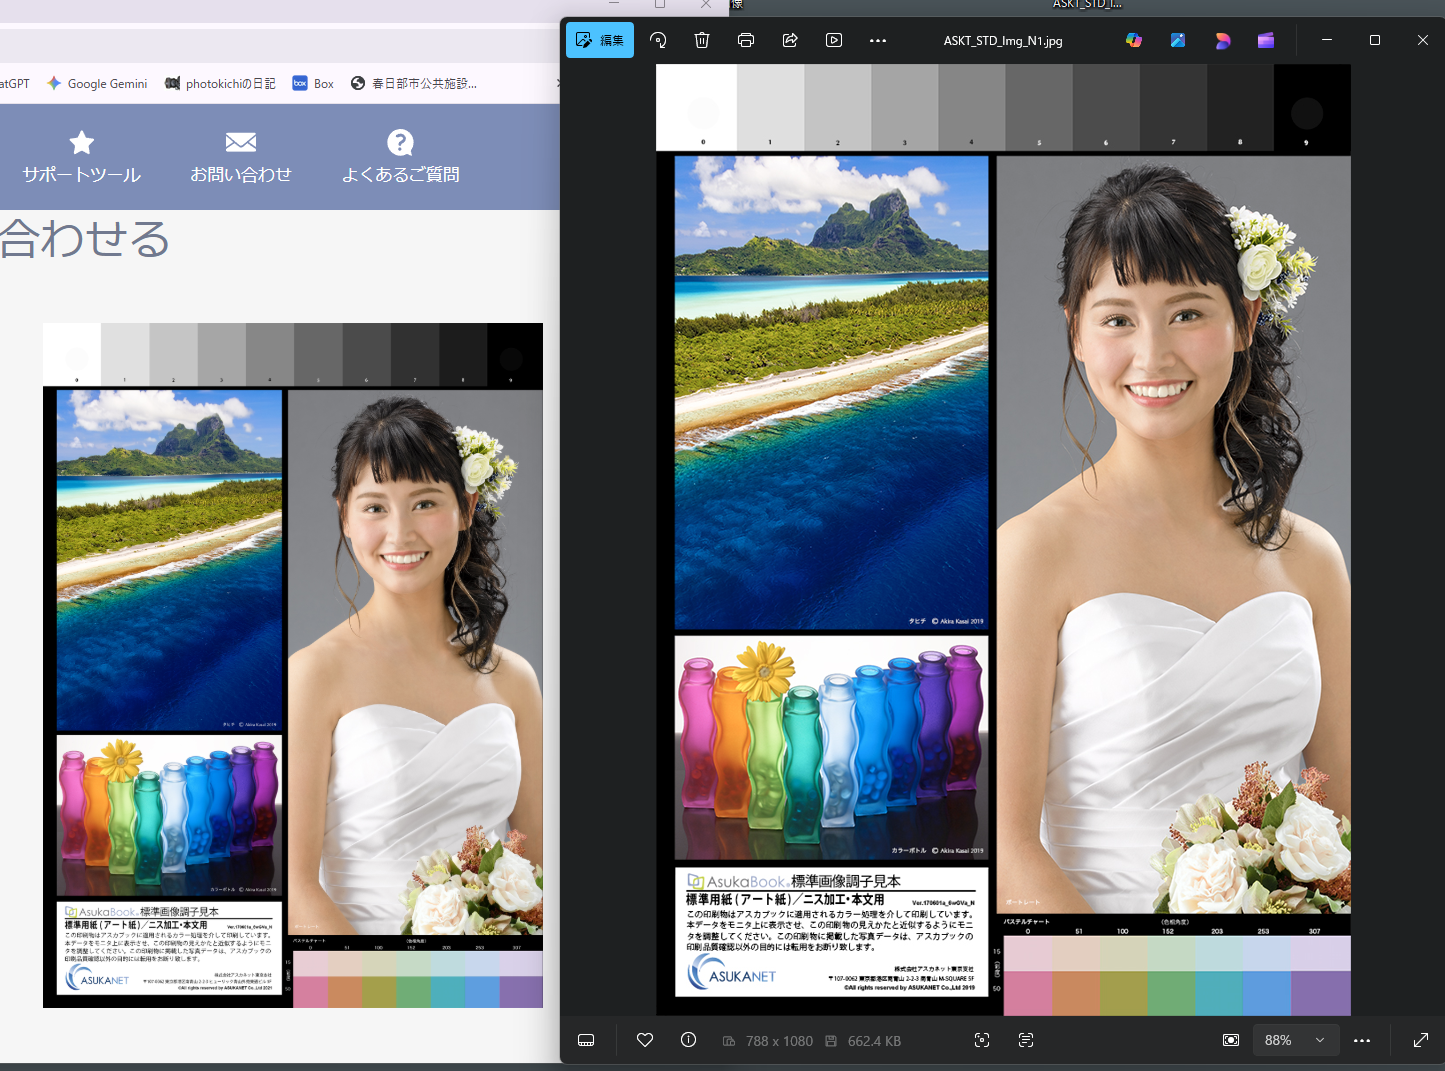
Task: Expand the 88% zoom level dropdown
Action: click(1320, 1040)
